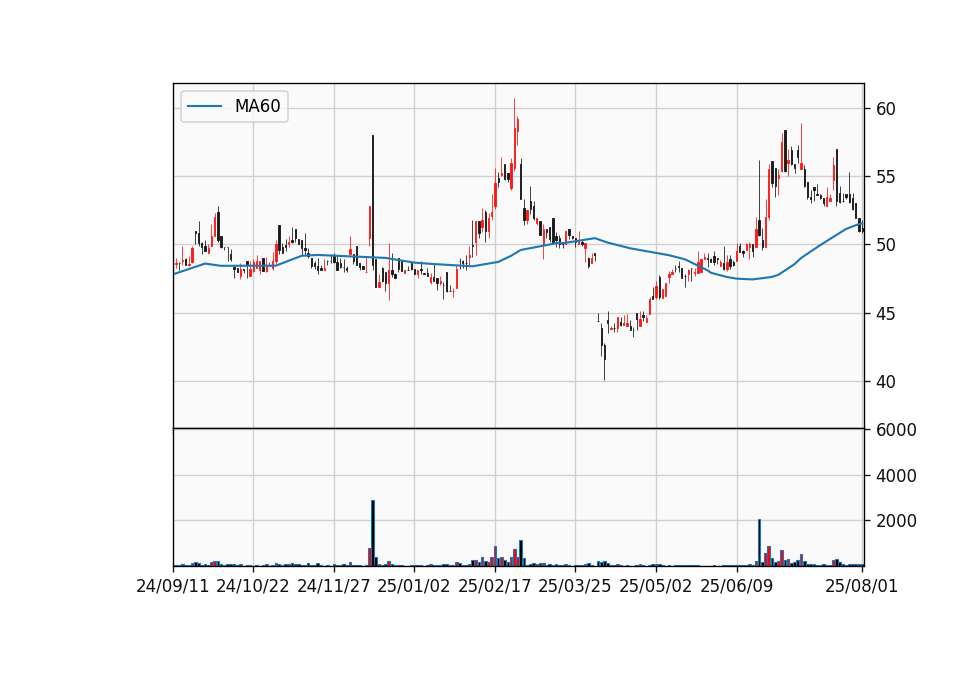
Task: Click the blue MA60 legend line sample
Action: [x=204, y=107]
